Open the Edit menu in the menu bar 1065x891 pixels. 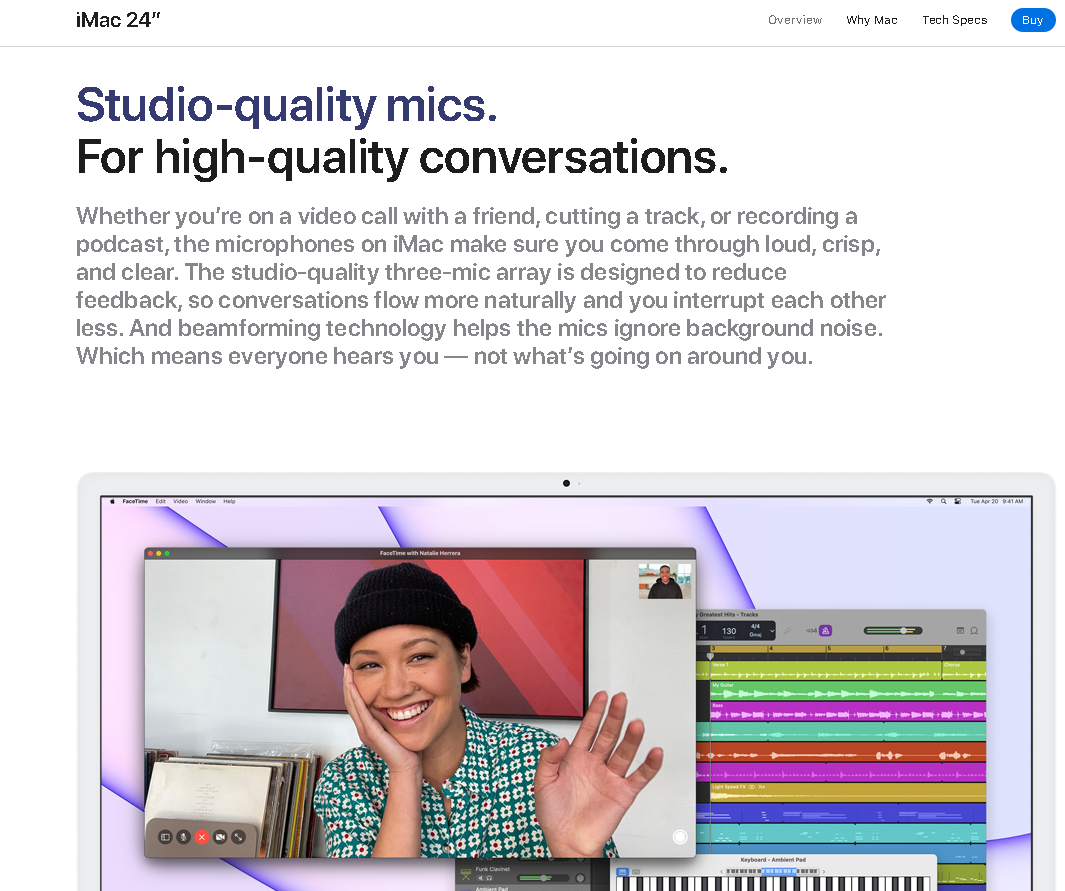coord(160,501)
